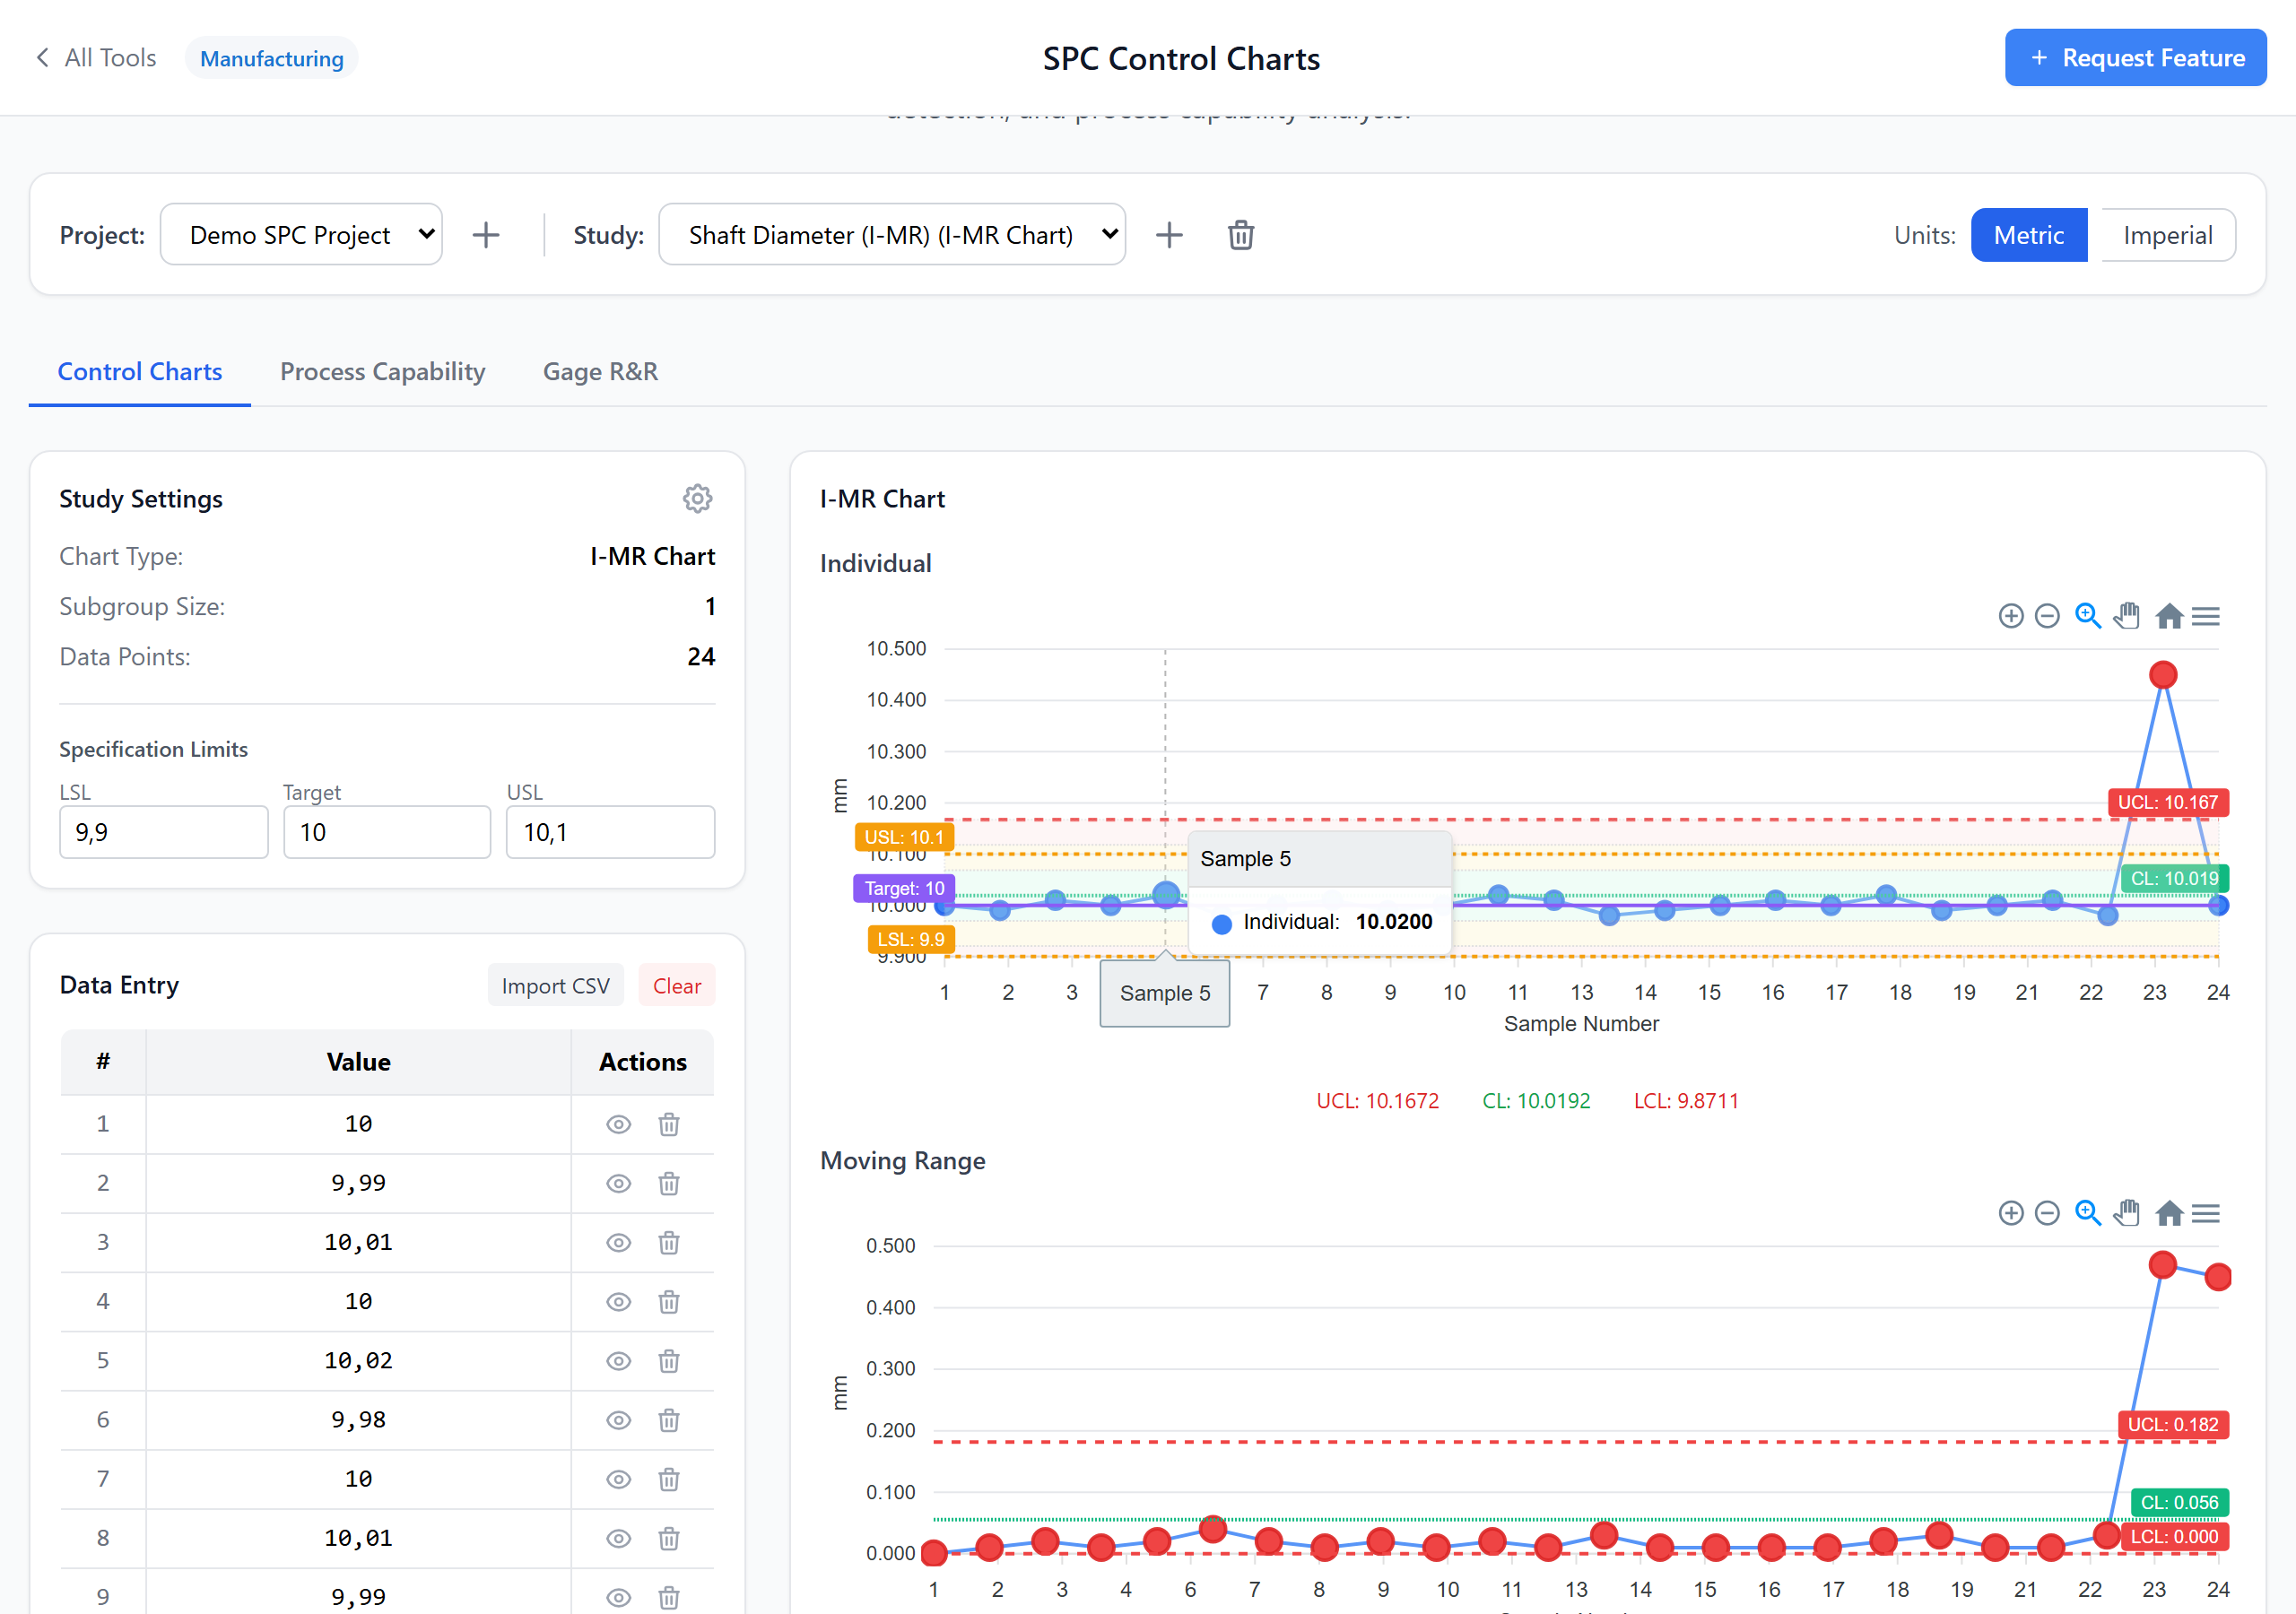Click zoom-in icon on Individual chart toolbar
Image resolution: width=2296 pixels, height=1614 pixels.
click(x=2010, y=616)
